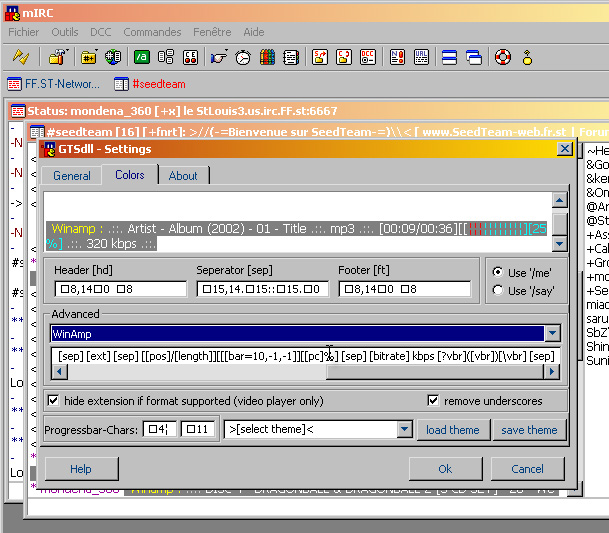This screenshot has width=609, height=533.
Task: Click the DCC chat toolbar icon
Action: [344, 57]
